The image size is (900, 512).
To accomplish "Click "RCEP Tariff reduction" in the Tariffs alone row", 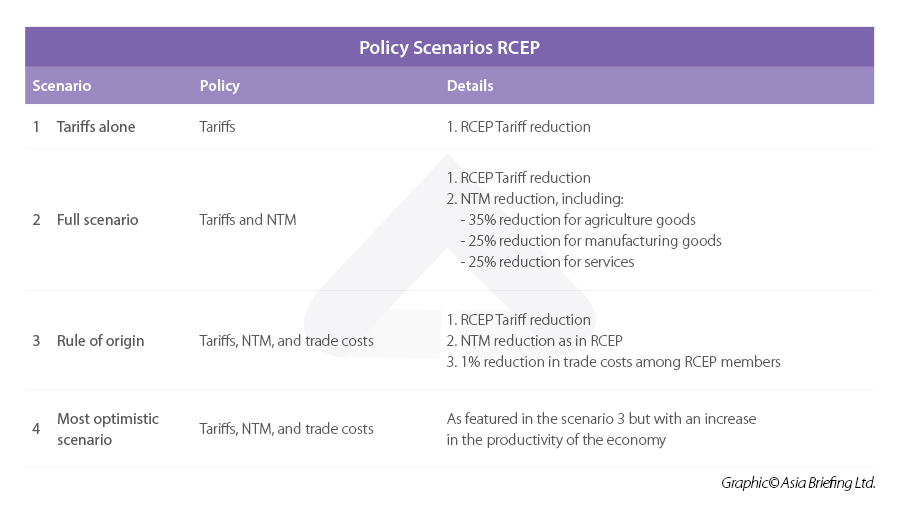I will click(518, 127).
